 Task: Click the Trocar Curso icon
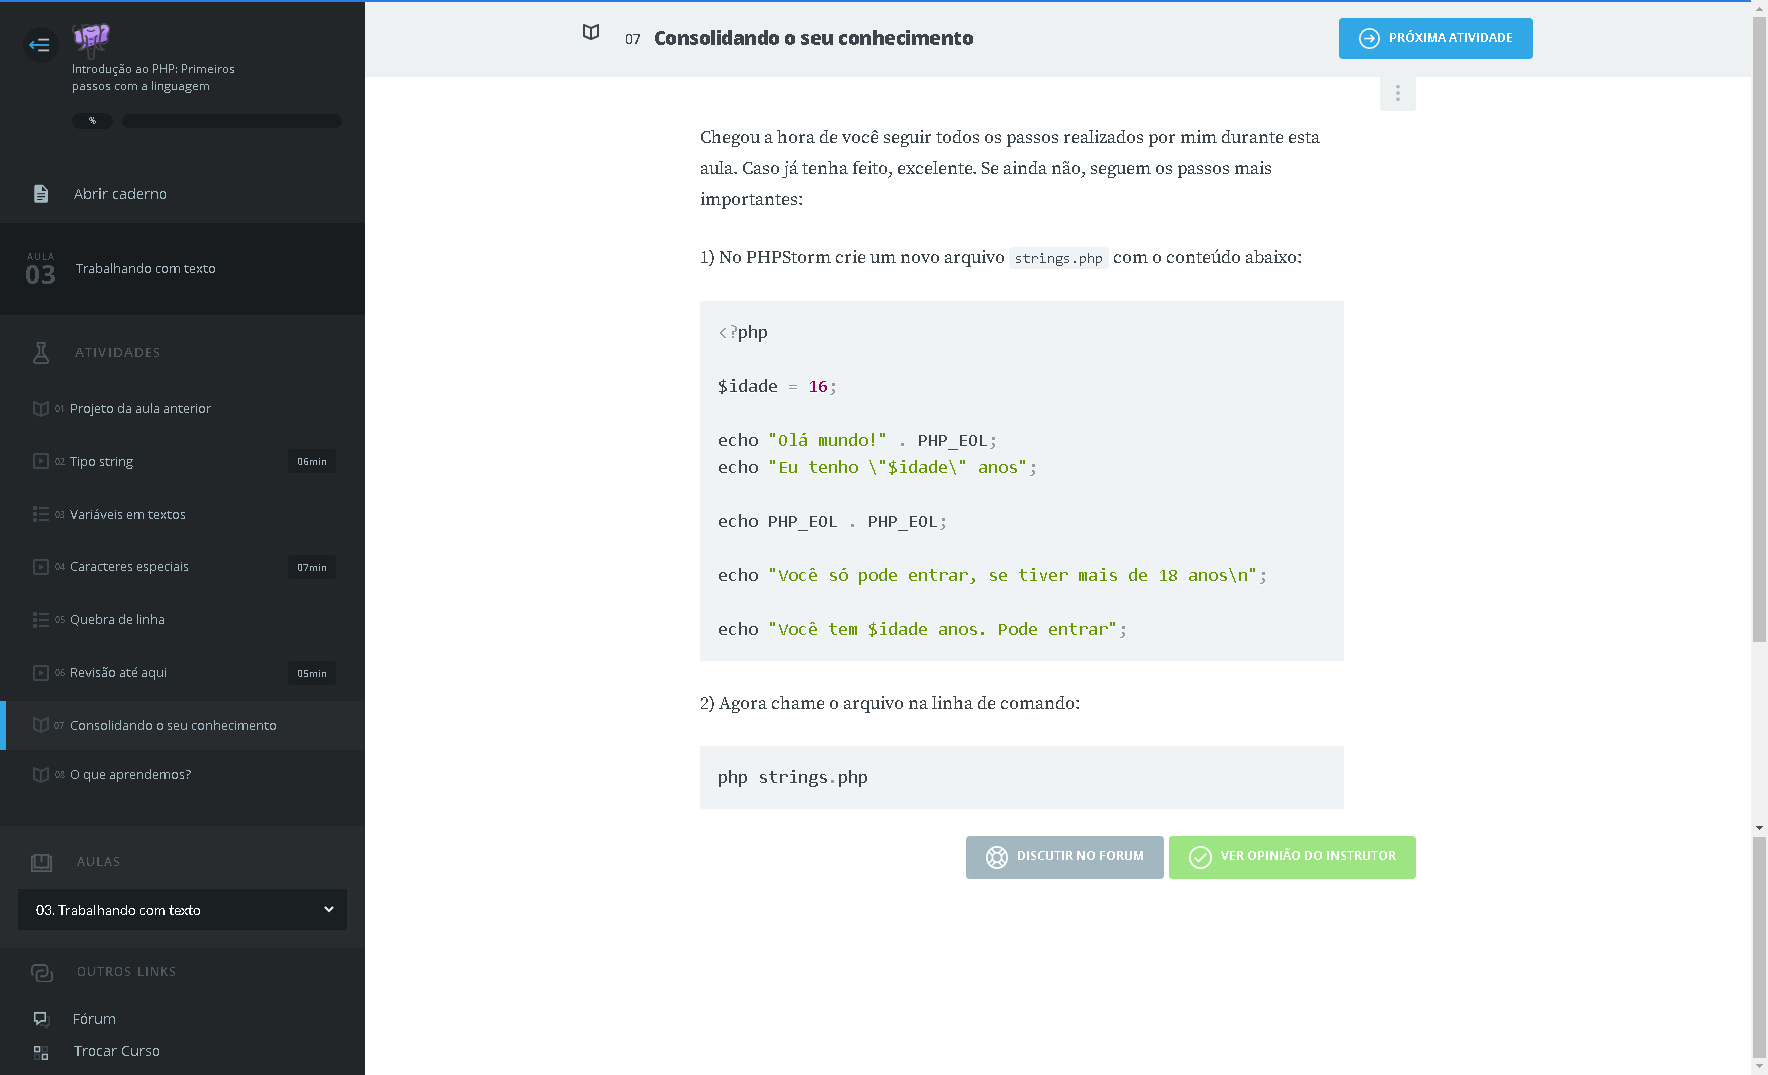pyautogui.click(x=41, y=1052)
